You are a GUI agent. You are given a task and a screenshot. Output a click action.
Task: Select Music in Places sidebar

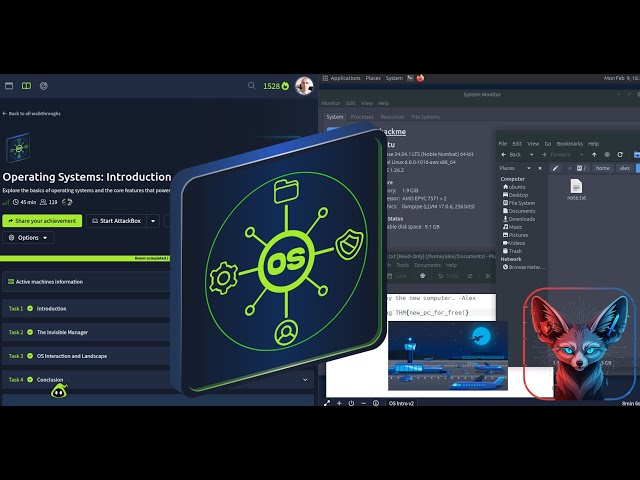pos(512,227)
